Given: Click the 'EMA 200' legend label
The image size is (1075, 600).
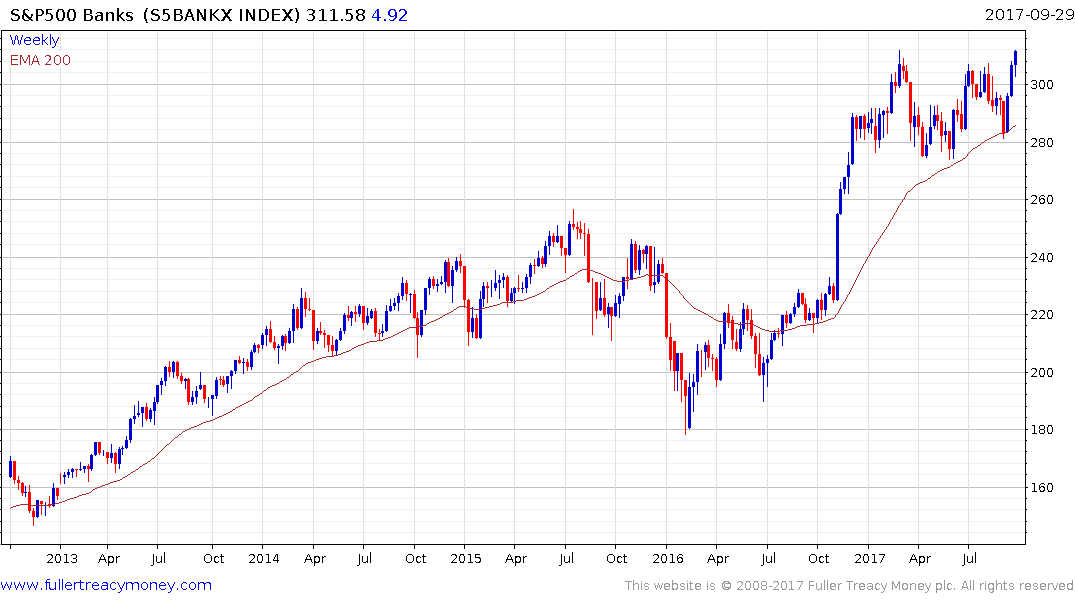Looking at the screenshot, I should coord(40,60).
